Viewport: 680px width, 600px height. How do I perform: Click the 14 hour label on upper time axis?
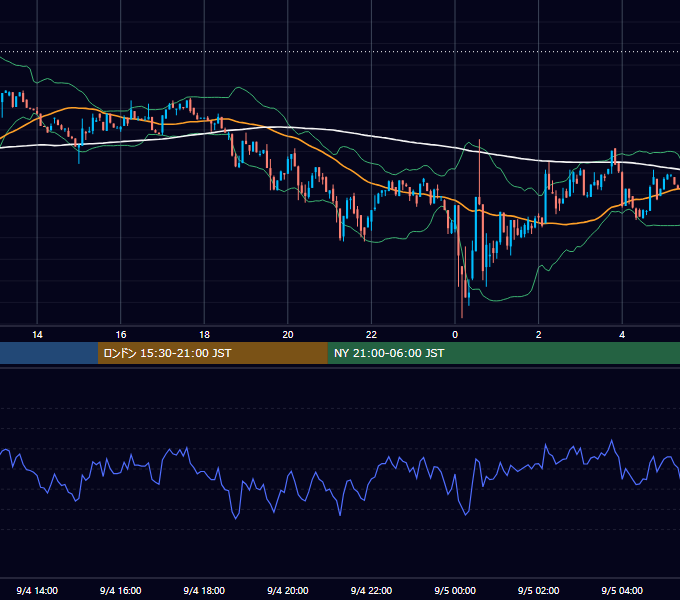coord(37,335)
